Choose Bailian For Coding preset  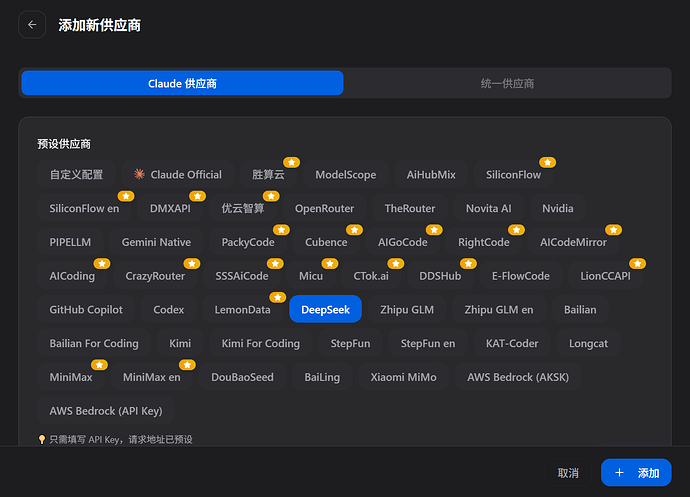(94, 343)
